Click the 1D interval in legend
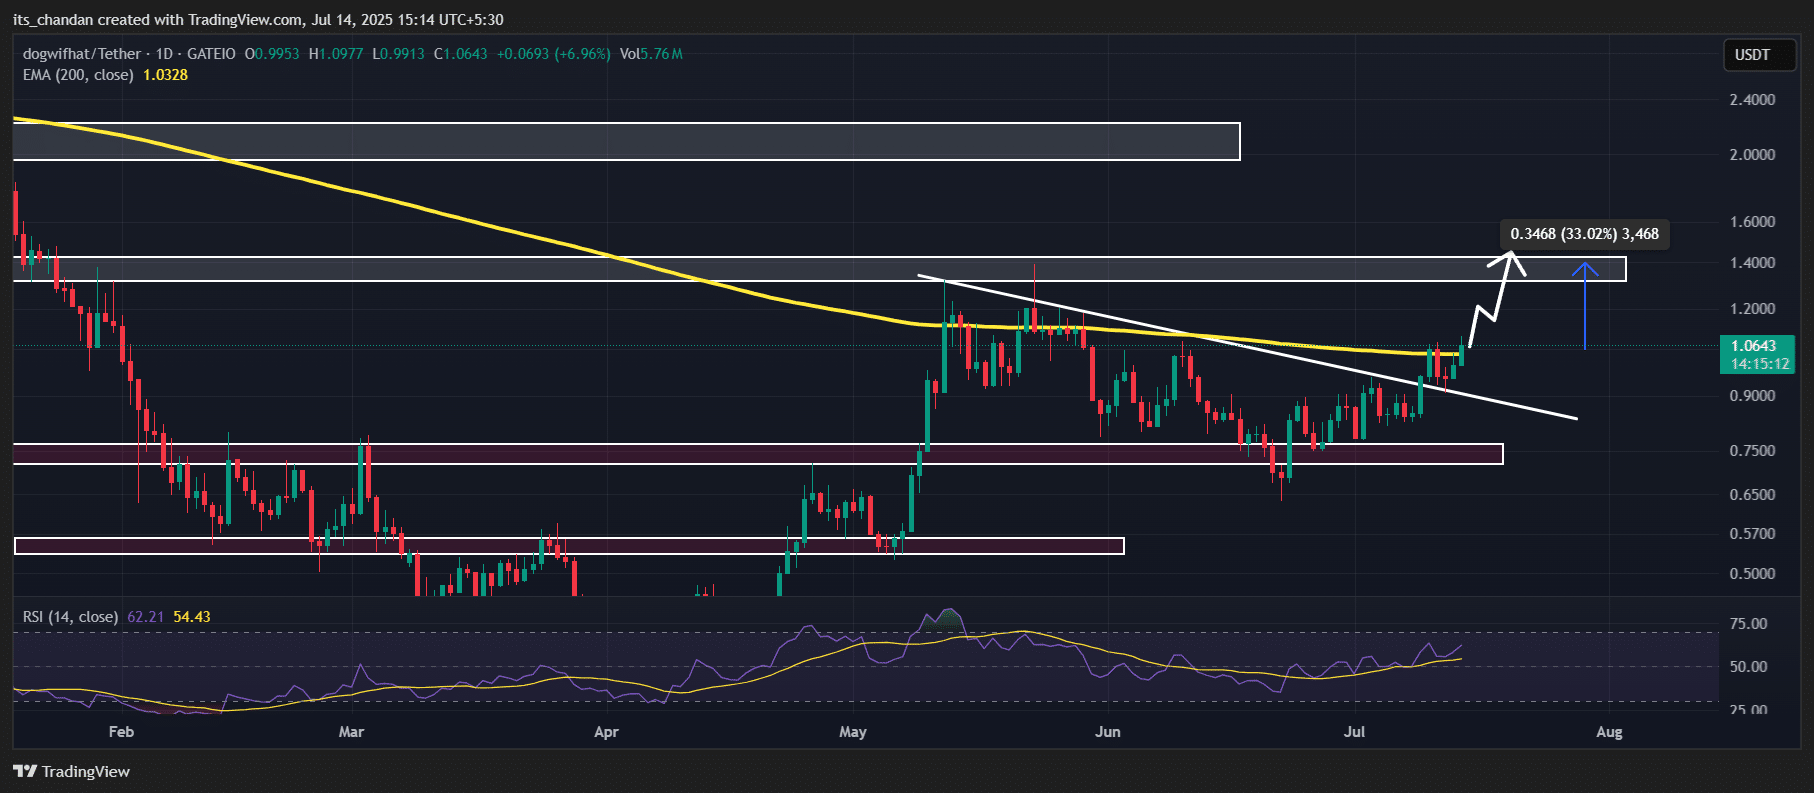Screen dimensions: 1814x793 pyautogui.click(x=164, y=54)
